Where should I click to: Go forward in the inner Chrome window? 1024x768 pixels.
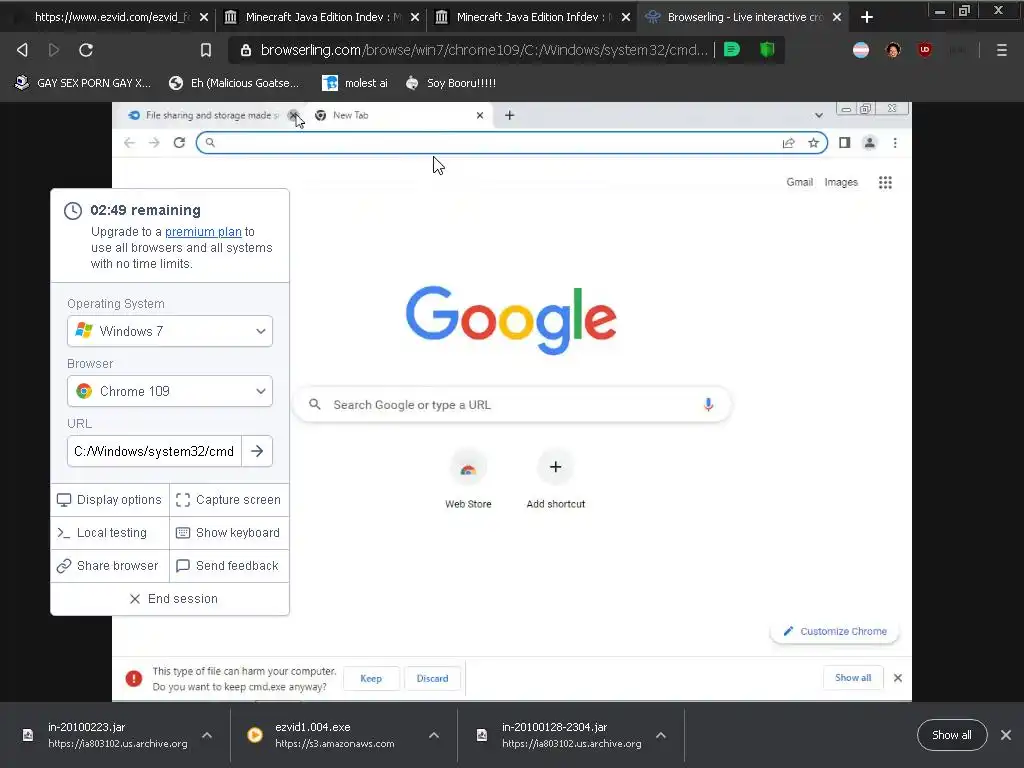pyautogui.click(x=154, y=142)
